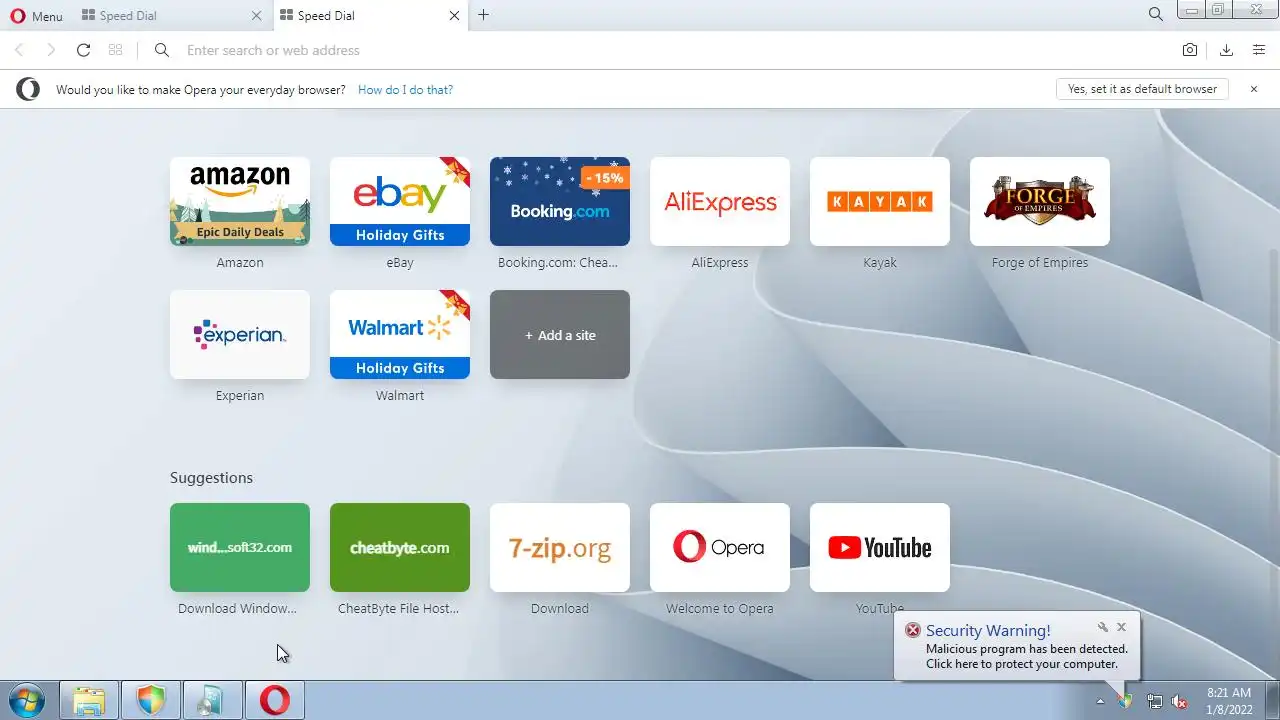Open File Explorer from the taskbar
Image resolution: width=1280 pixels, height=720 pixels.
click(89, 700)
